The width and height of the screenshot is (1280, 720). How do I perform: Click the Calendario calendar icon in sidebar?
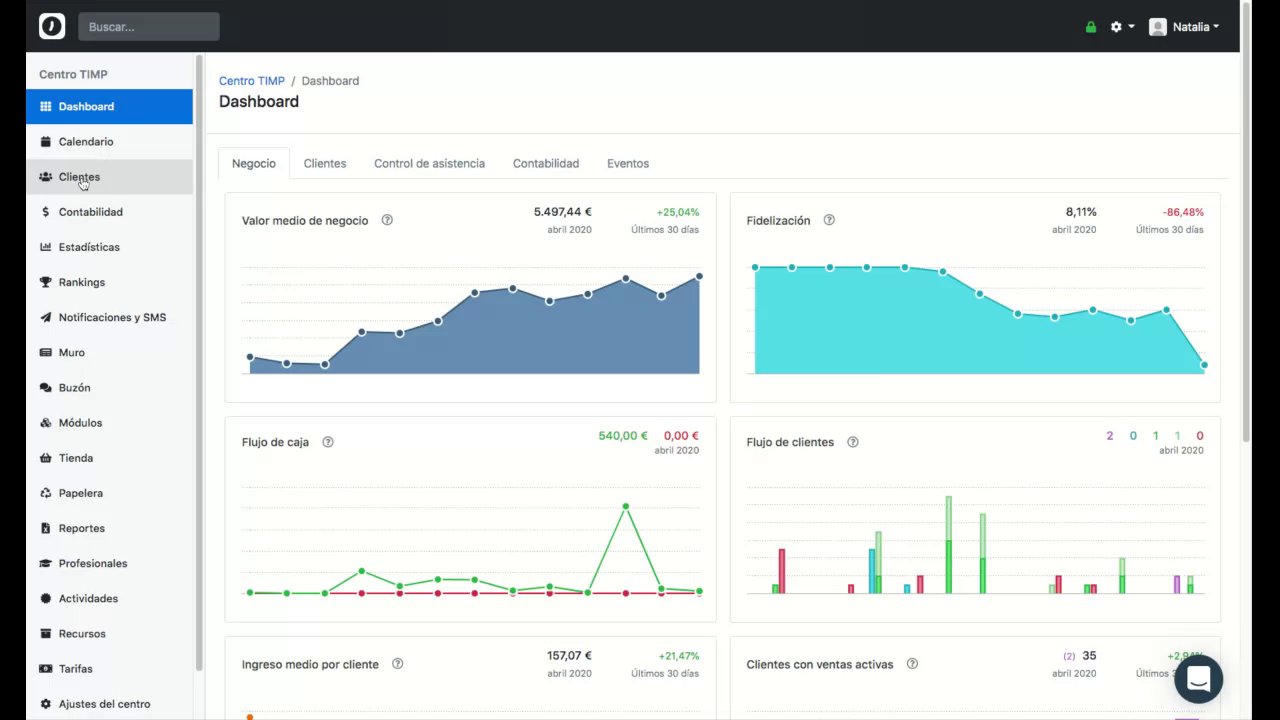[46, 142]
